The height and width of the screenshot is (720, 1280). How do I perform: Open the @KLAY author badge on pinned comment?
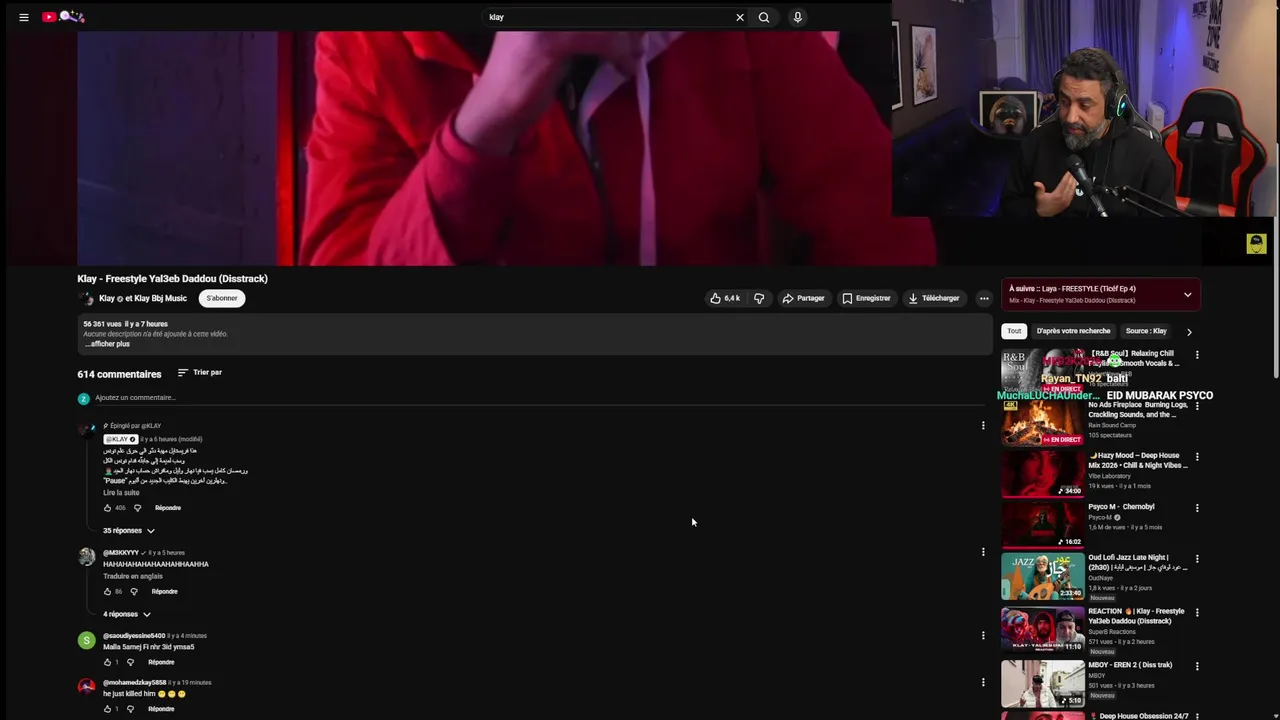coord(120,439)
